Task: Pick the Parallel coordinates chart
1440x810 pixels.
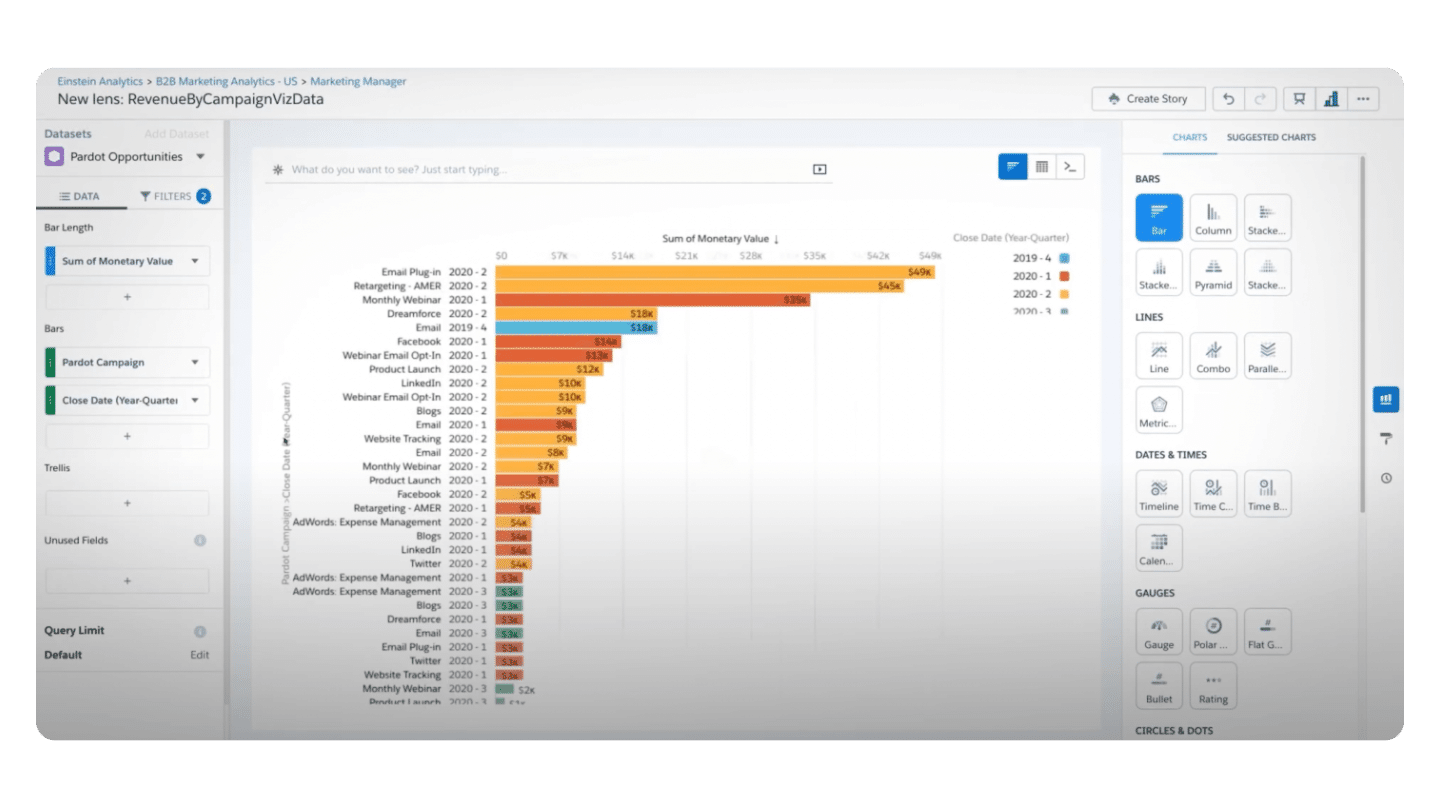Action: coord(1267,356)
